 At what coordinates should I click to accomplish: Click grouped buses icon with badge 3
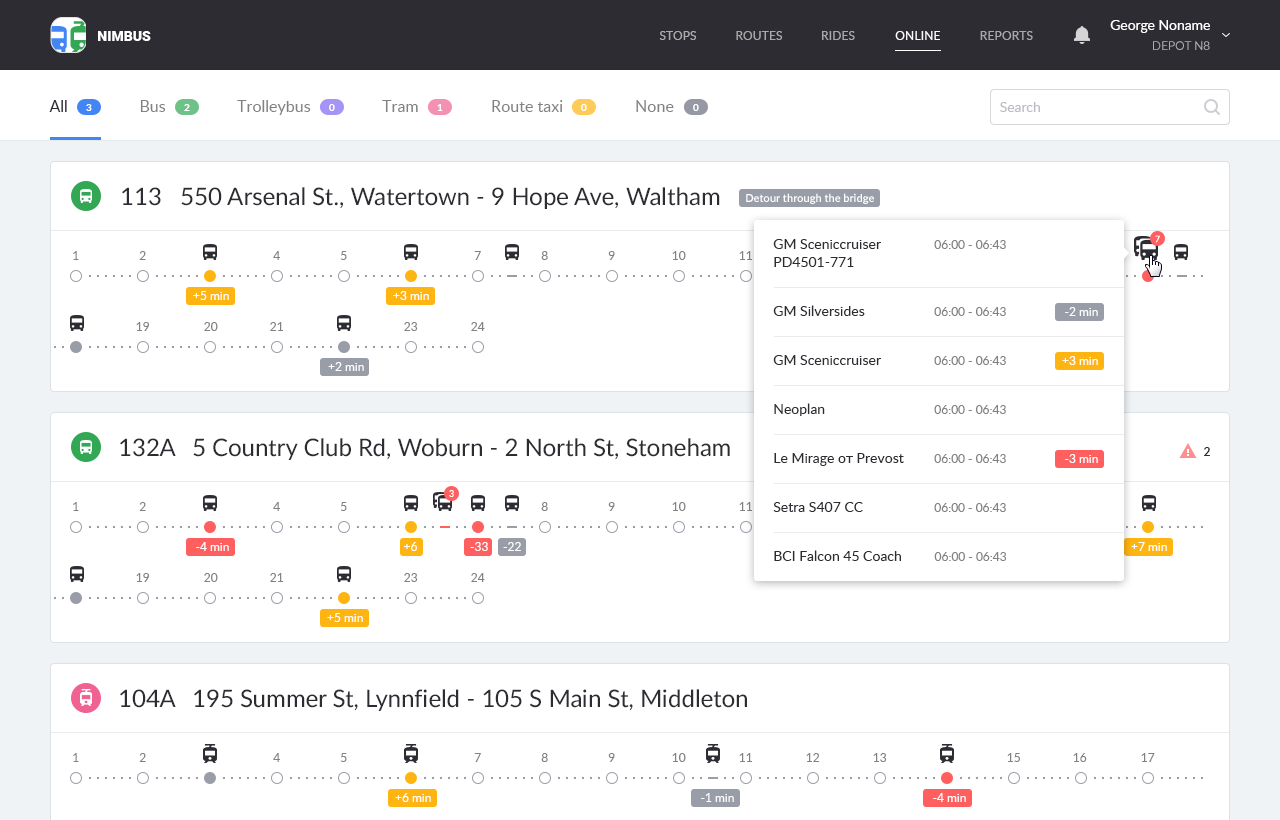[443, 501]
